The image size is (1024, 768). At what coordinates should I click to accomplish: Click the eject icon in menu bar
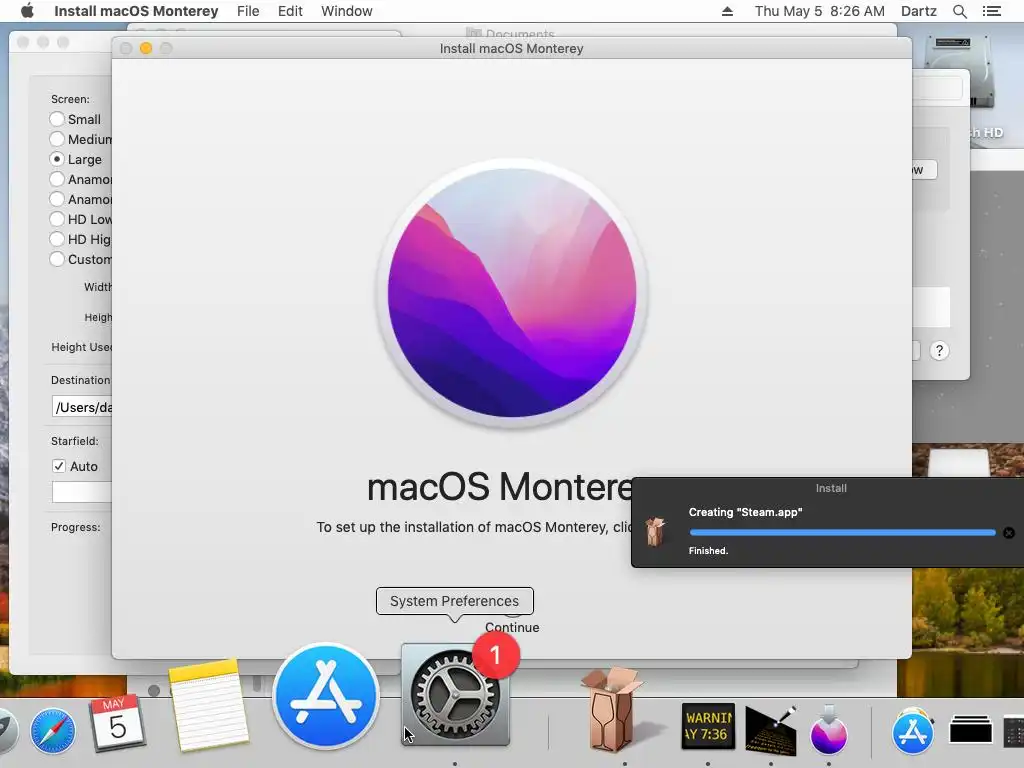[x=727, y=11]
